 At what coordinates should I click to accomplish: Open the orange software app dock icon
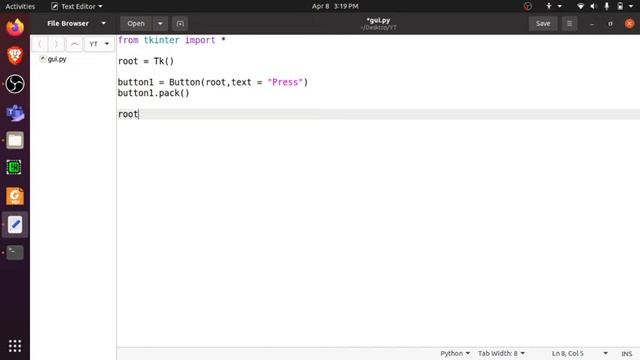[15, 196]
